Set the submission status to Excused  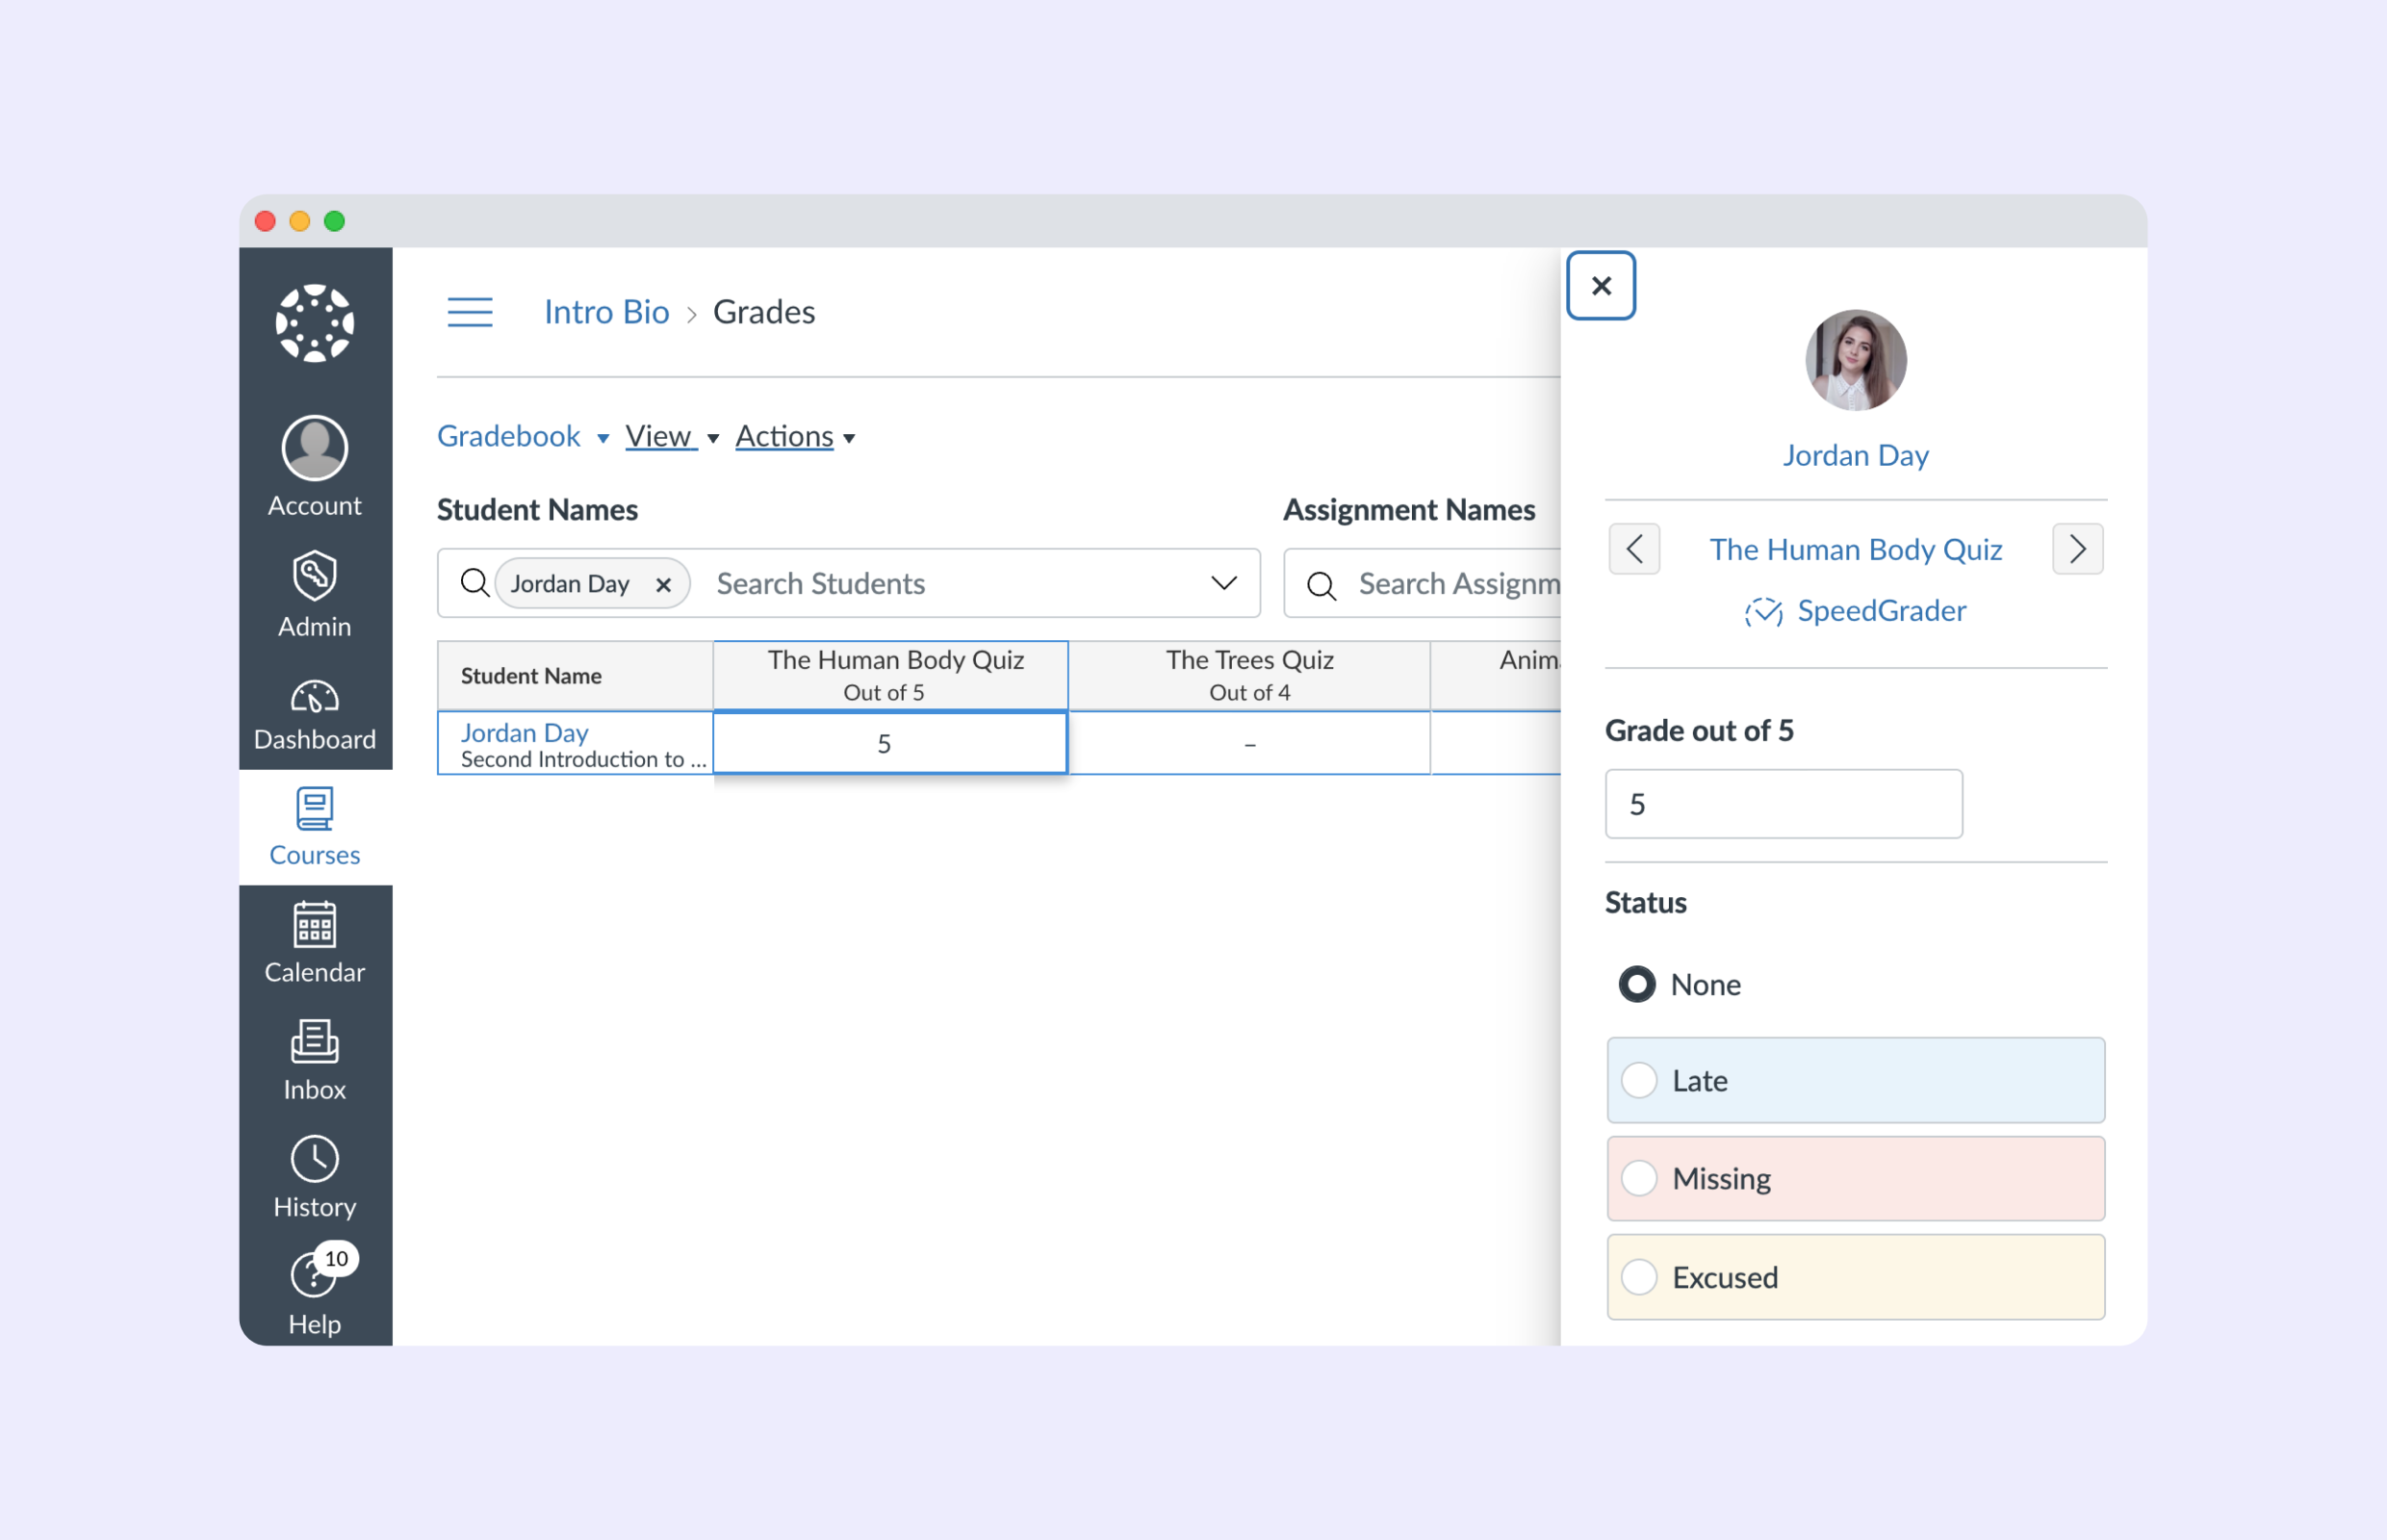pyautogui.click(x=1639, y=1277)
